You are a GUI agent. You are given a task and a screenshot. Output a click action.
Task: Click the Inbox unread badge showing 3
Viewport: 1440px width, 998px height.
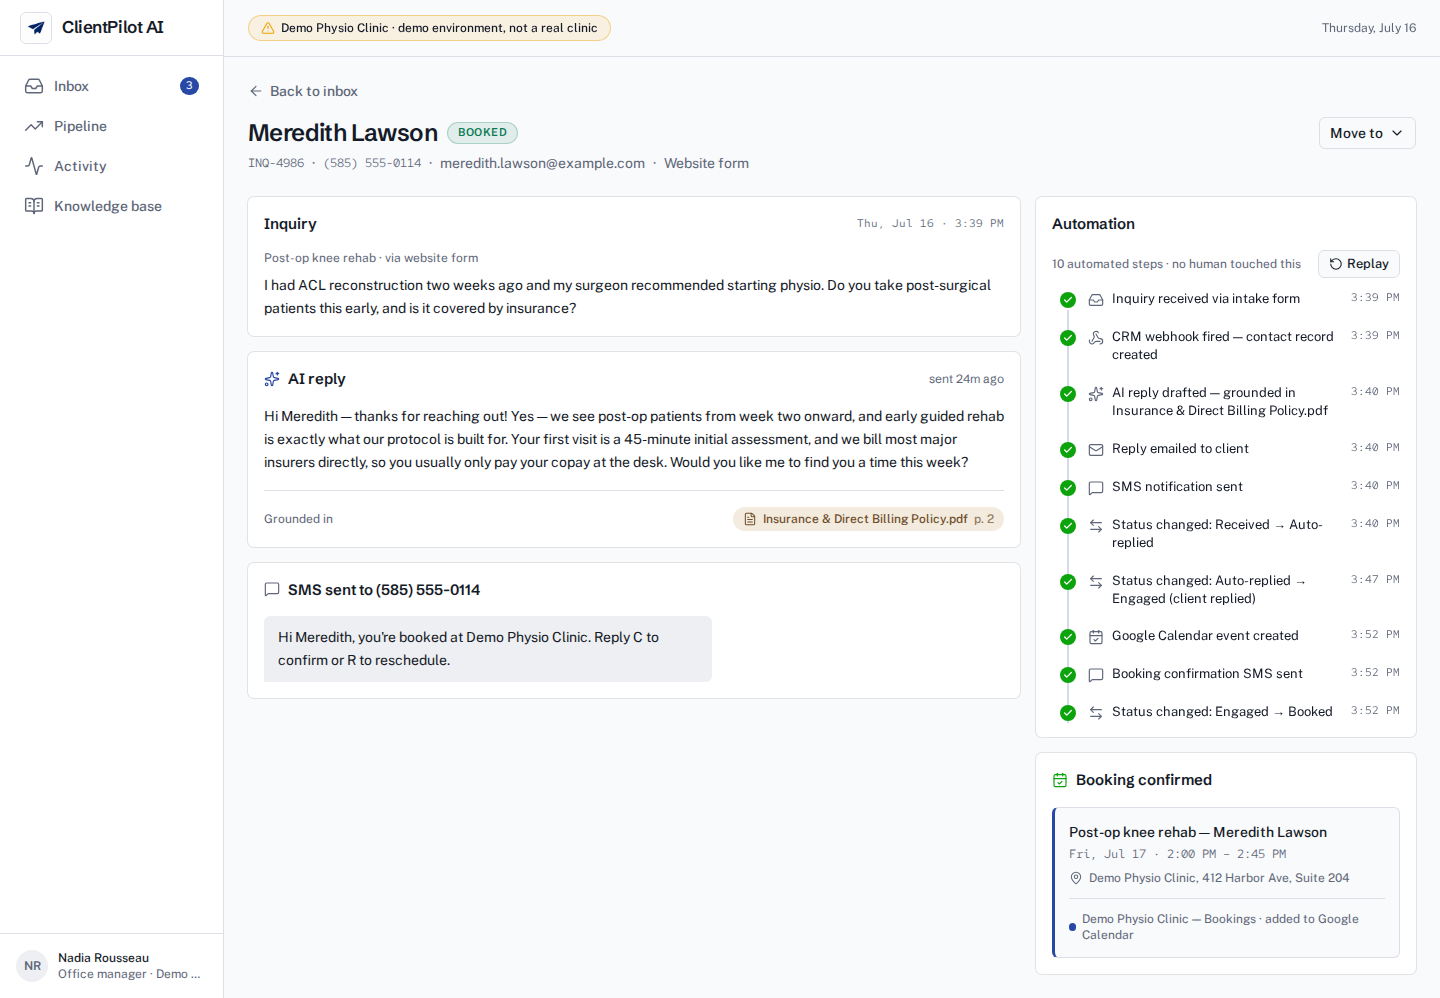click(189, 86)
